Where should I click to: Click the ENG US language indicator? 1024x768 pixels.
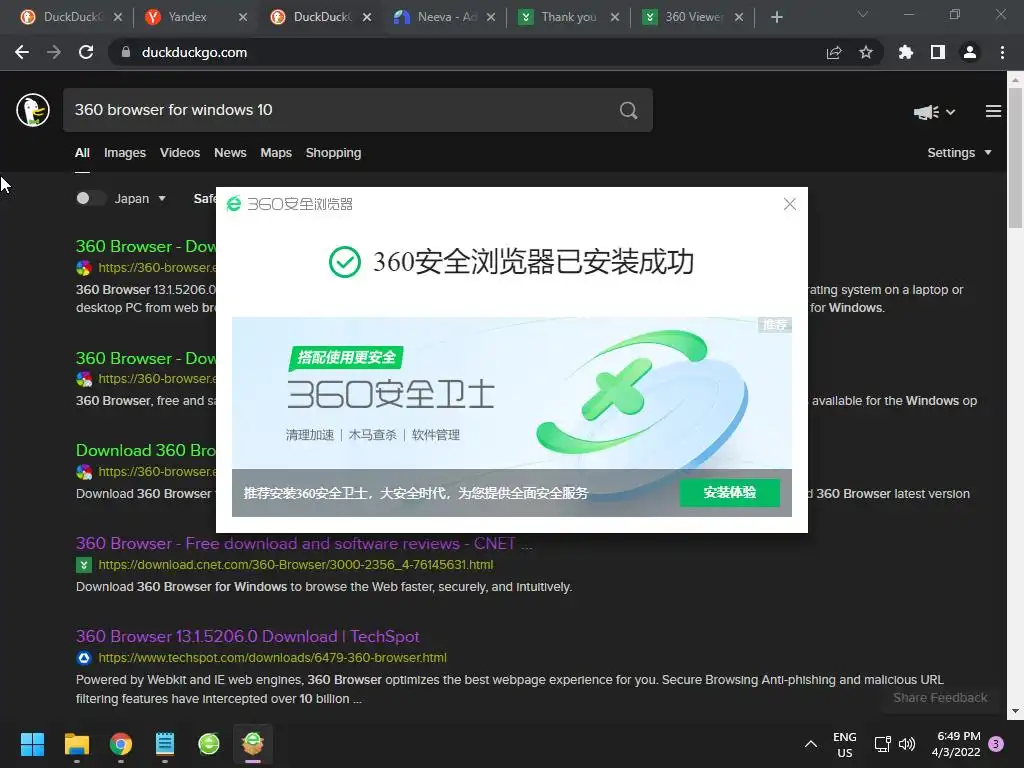pyautogui.click(x=844, y=744)
